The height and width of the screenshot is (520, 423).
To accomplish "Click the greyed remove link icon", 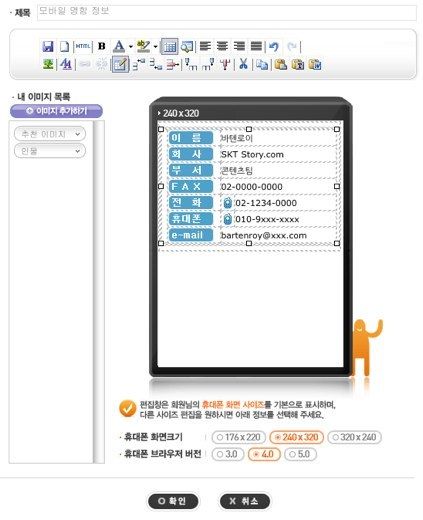I will point(102,64).
